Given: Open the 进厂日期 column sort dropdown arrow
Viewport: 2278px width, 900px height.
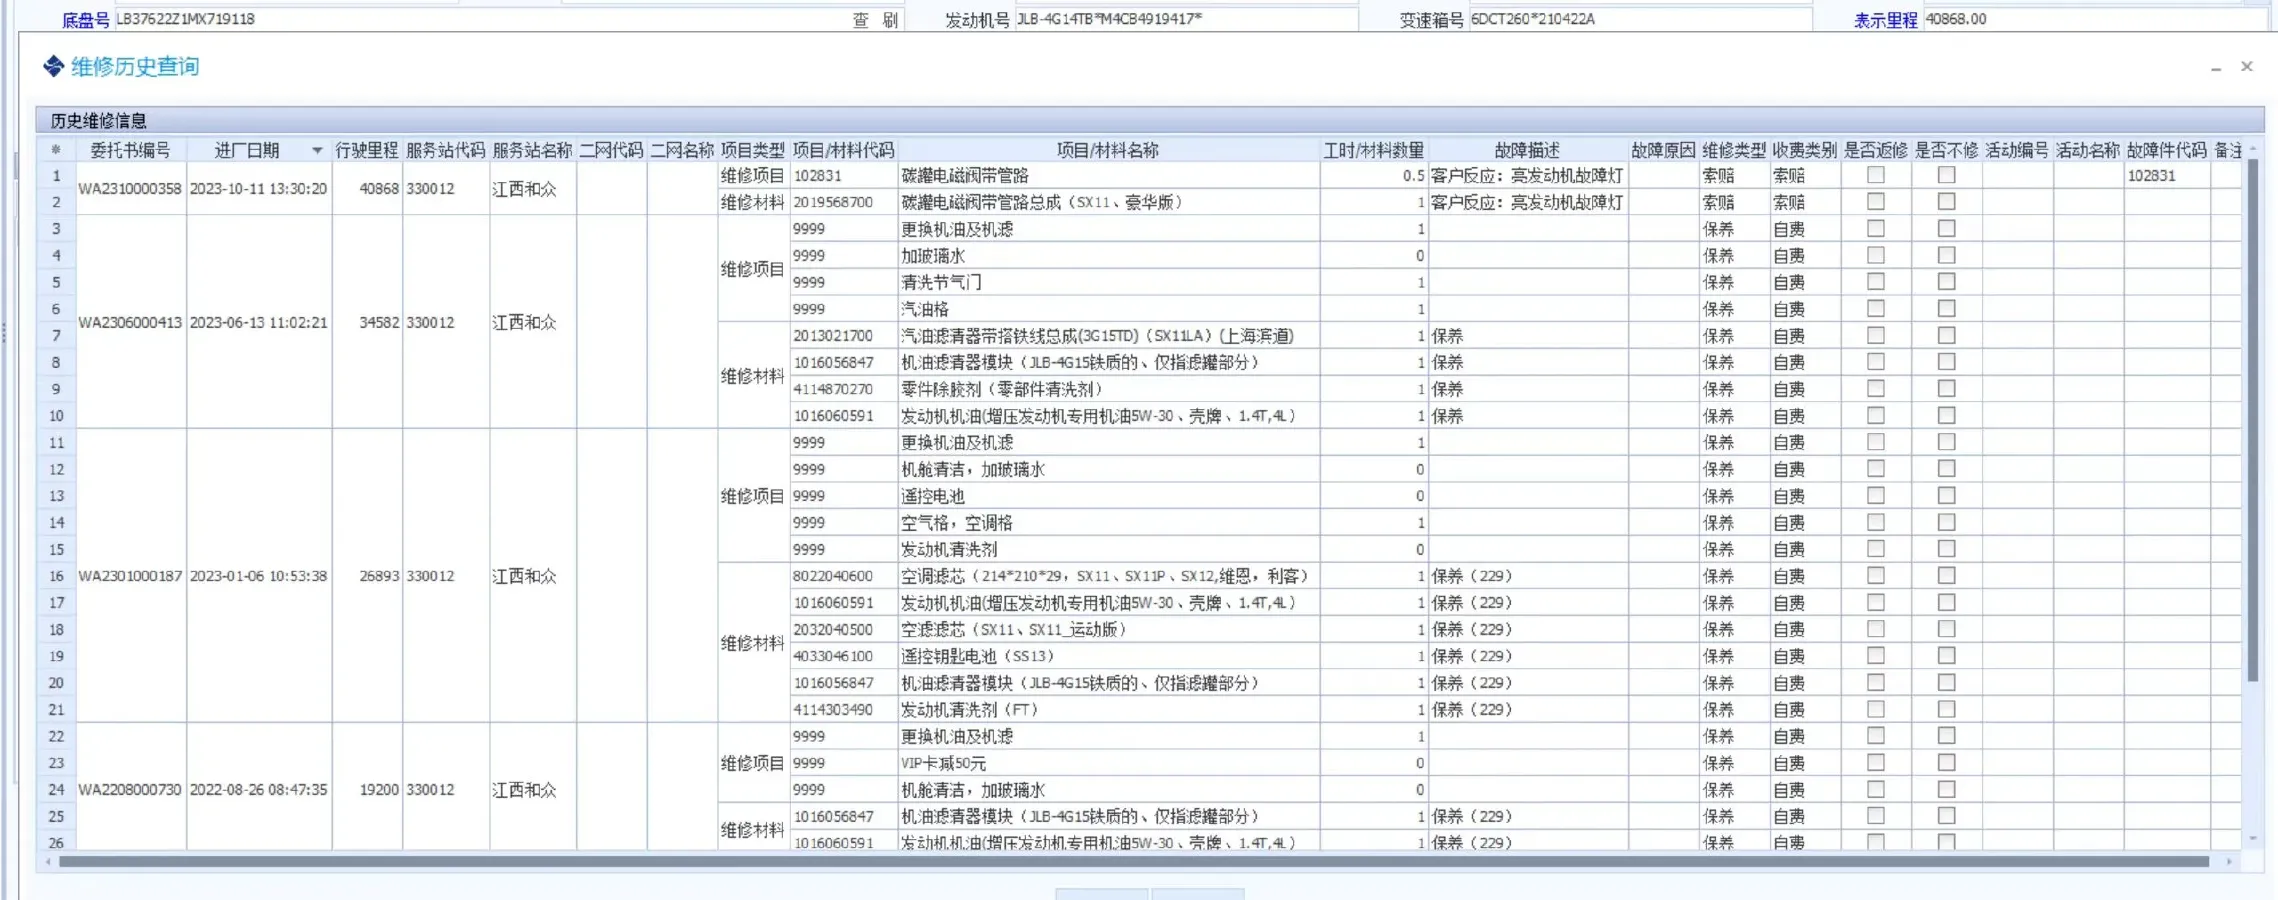Looking at the screenshot, I should pos(318,149).
